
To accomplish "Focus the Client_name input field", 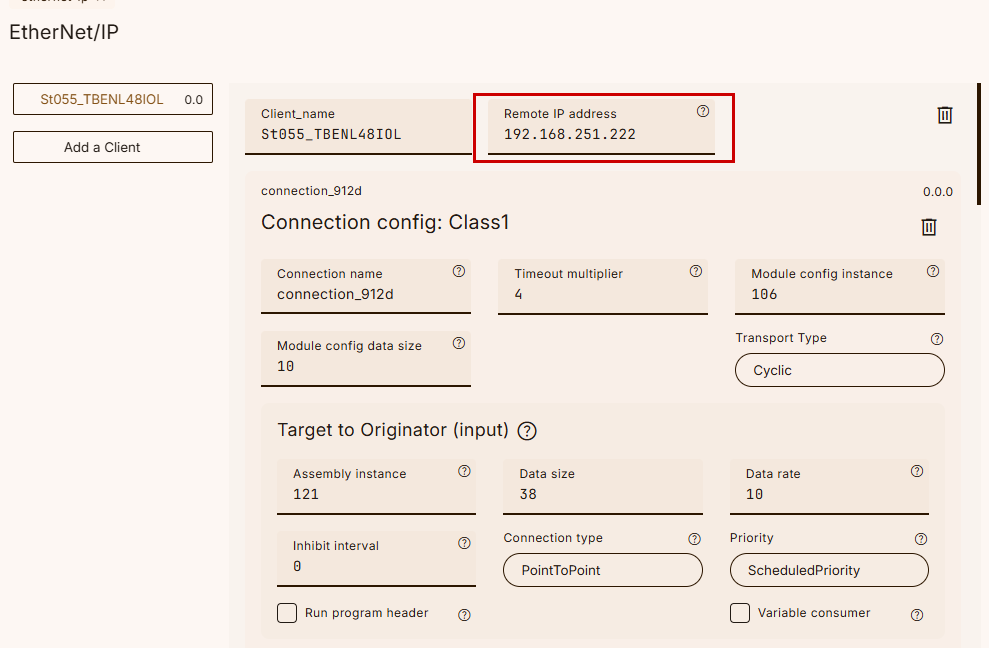I will click(x=357, y=134).
